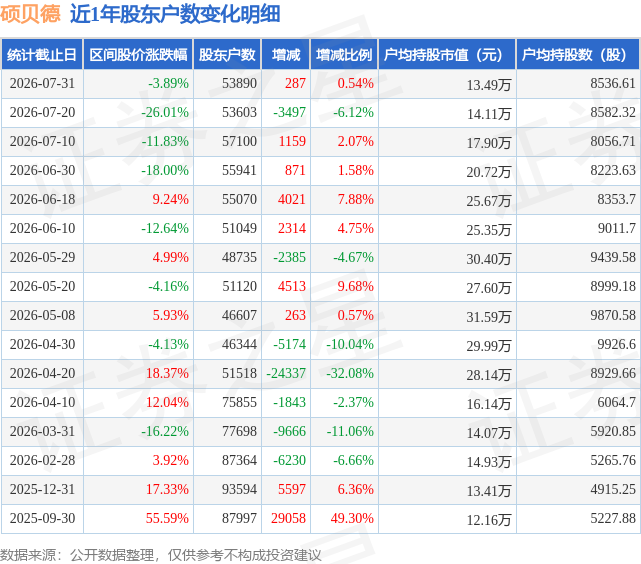Viewport: 641px width, 564px height.
Task: Select the 2026-07-31 date cell
Action: click(43, 83)
